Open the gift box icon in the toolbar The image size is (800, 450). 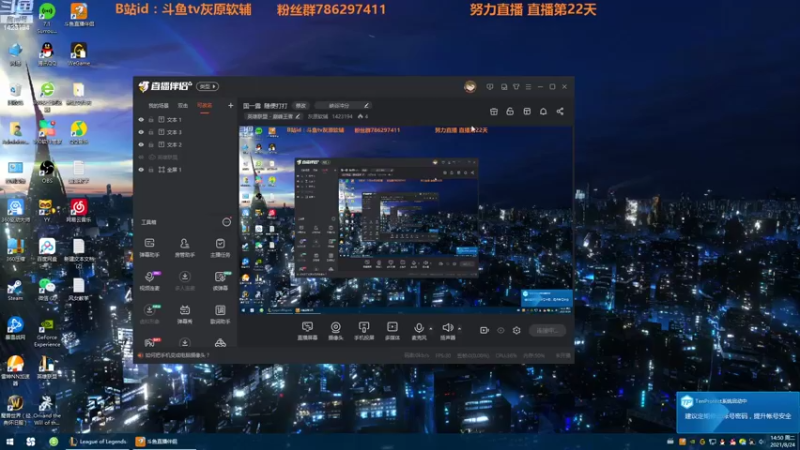point(493,111)
